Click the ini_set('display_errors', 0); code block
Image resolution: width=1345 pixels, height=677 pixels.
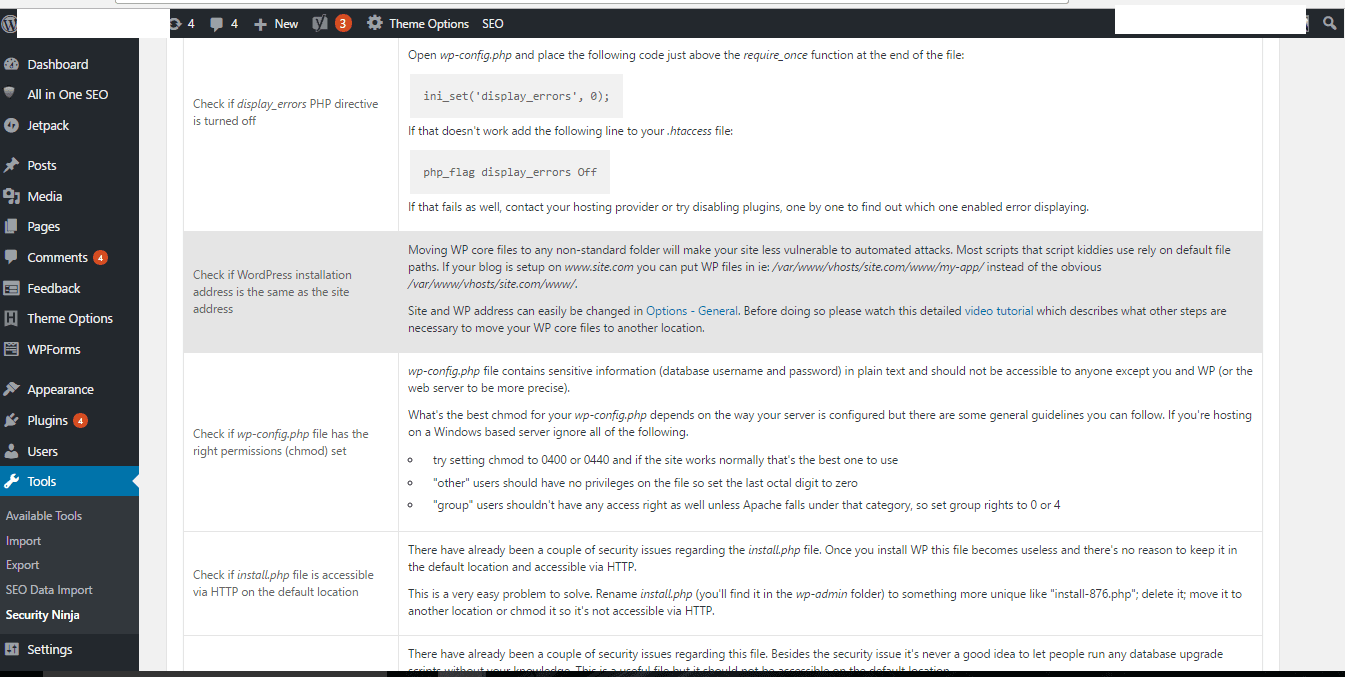(516, 97)
